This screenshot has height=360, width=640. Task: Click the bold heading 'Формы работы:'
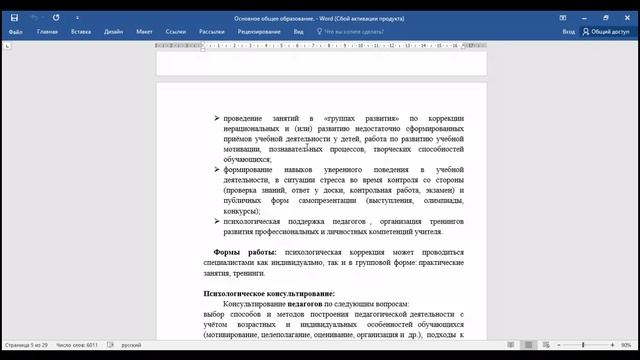tap(245, 253)
